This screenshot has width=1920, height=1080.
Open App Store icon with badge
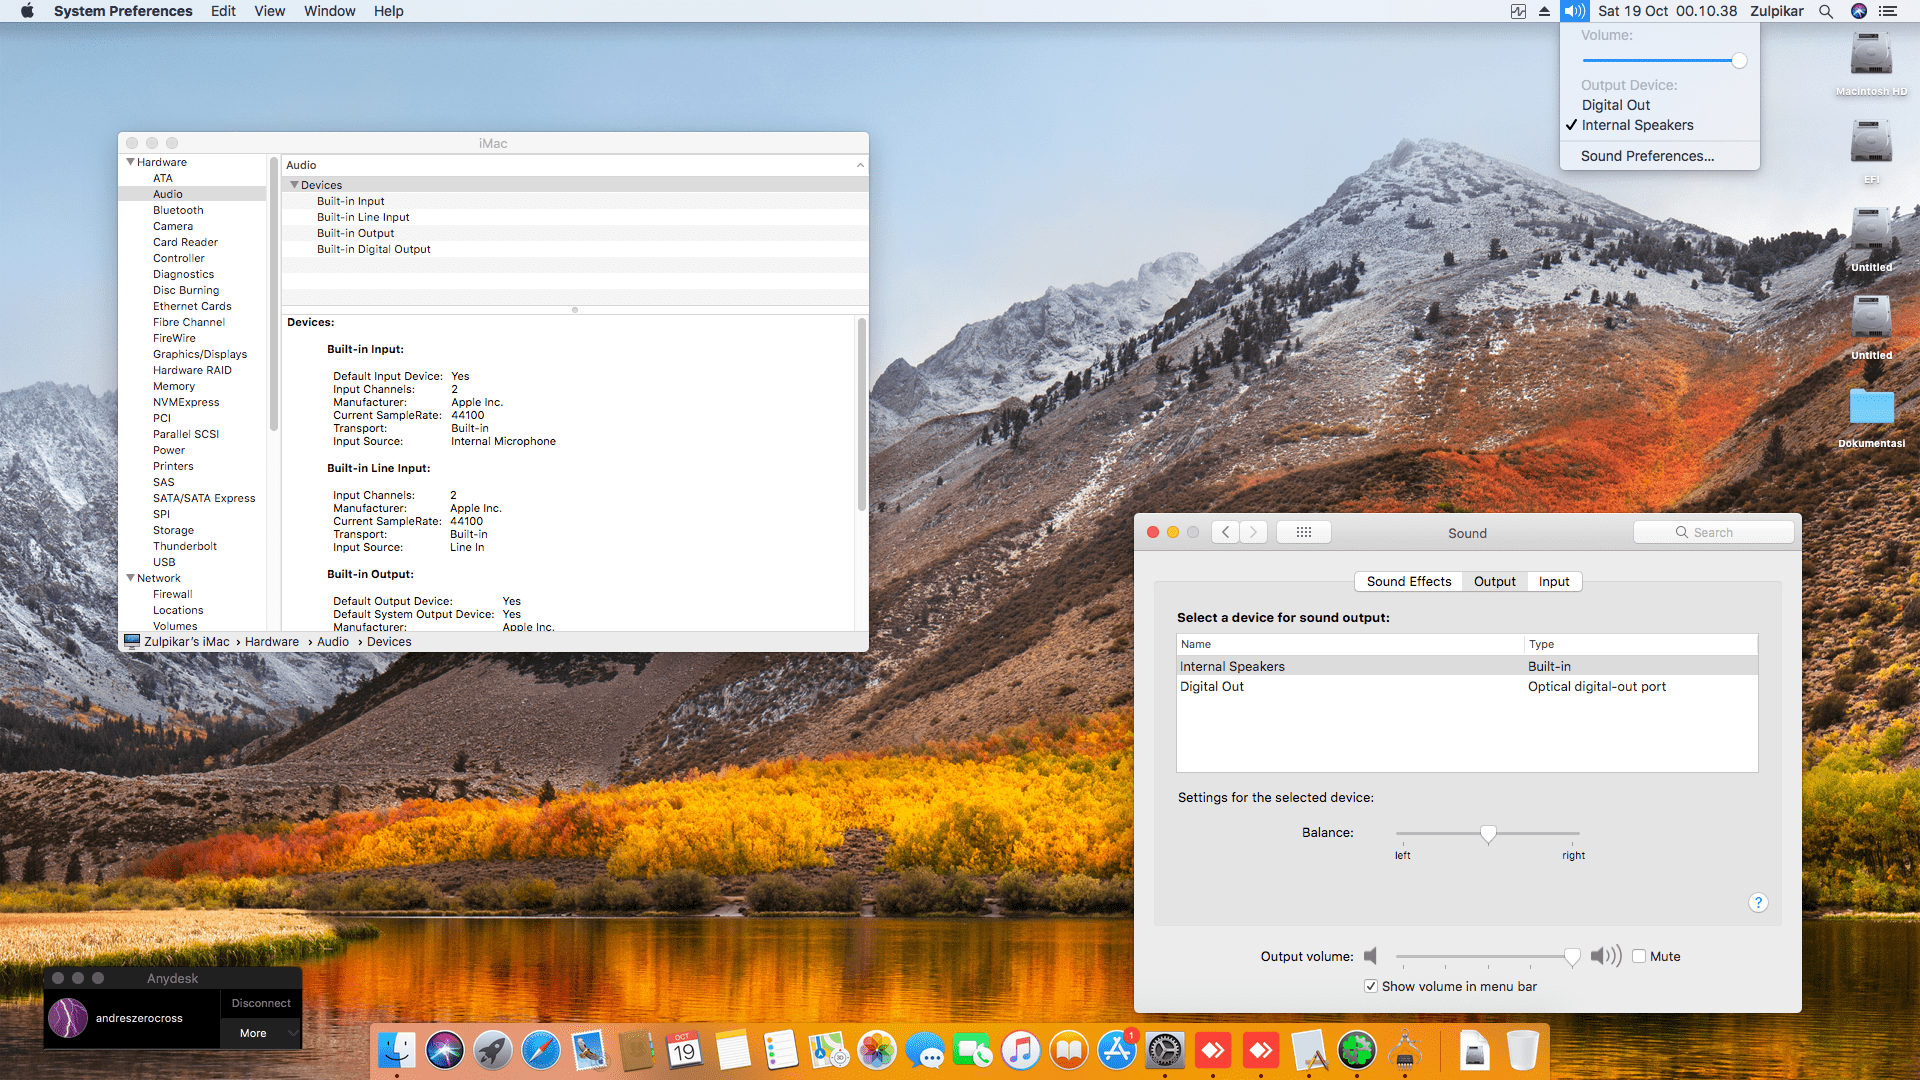click(x=1117, y=1051)
